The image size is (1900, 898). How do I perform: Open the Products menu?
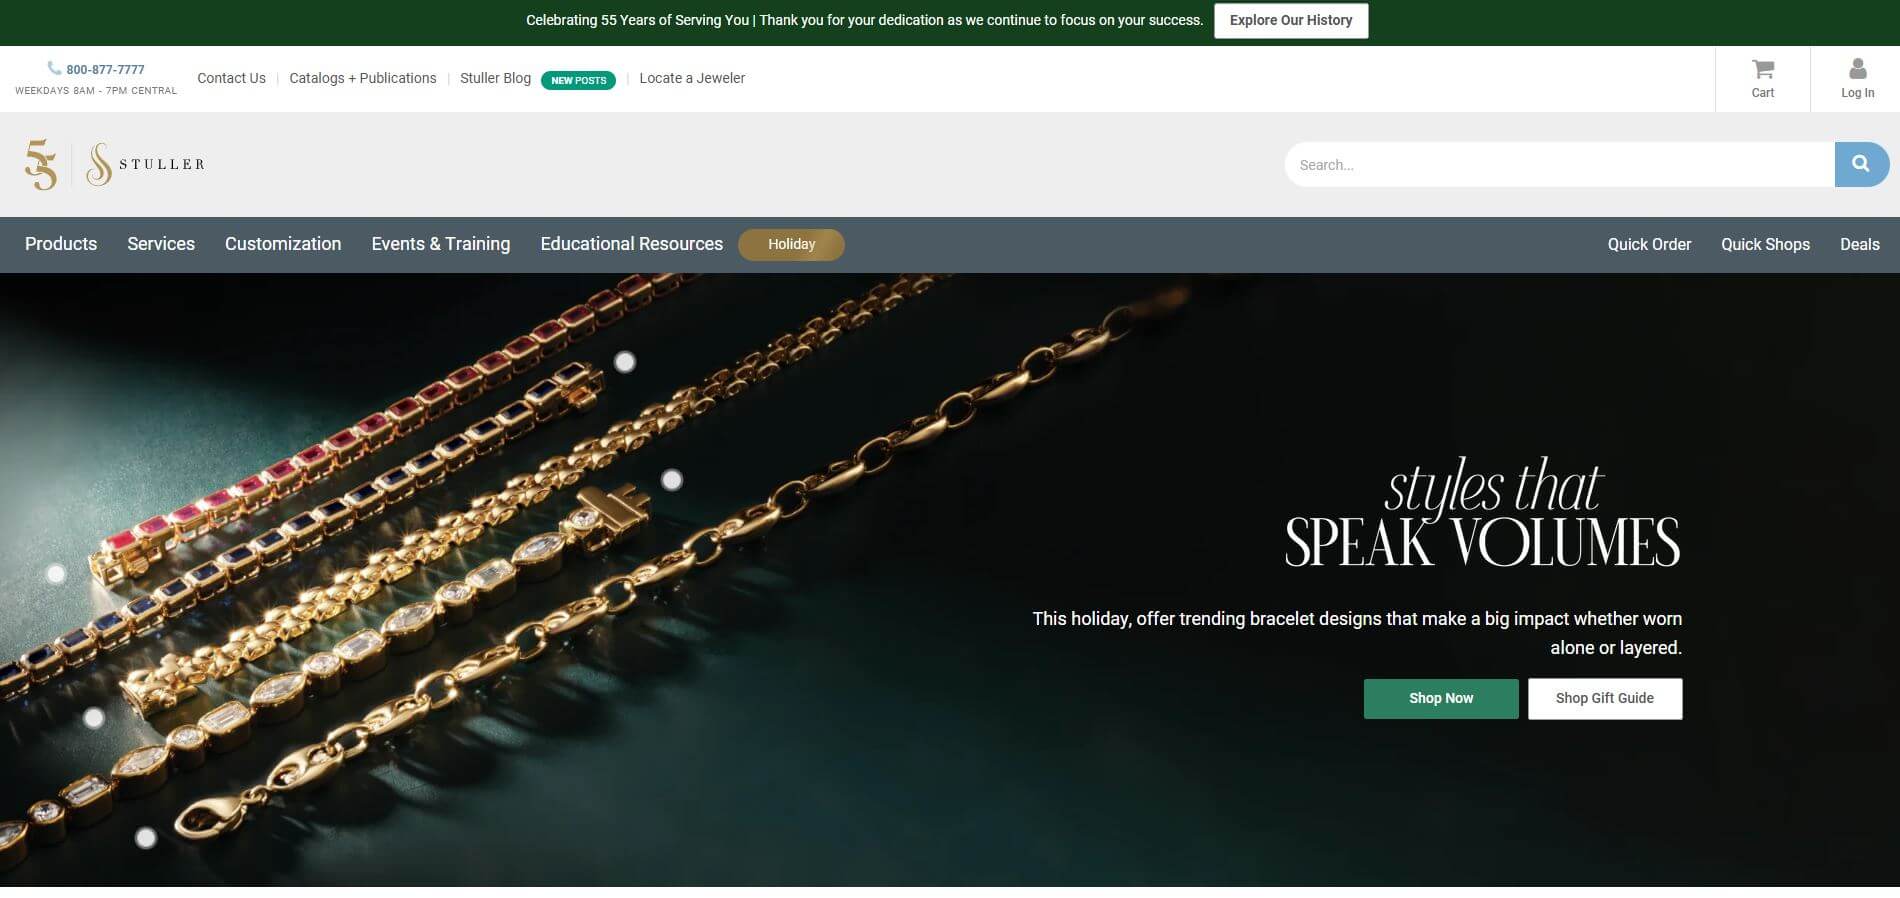[x=61, y=244]
